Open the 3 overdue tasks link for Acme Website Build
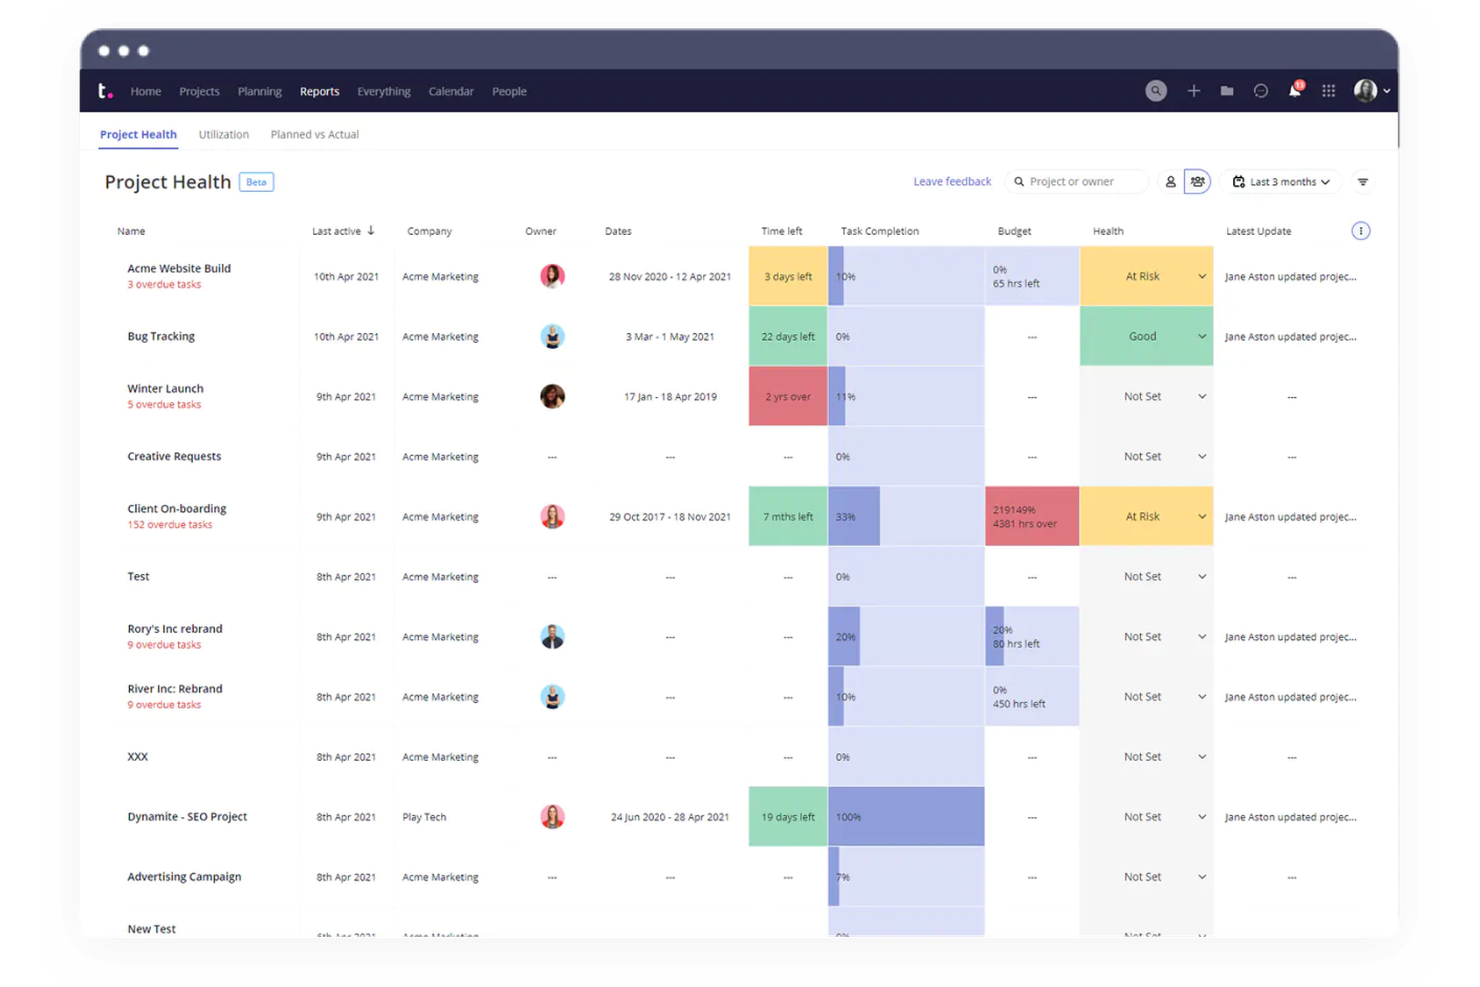 click(x=164, y=284)
